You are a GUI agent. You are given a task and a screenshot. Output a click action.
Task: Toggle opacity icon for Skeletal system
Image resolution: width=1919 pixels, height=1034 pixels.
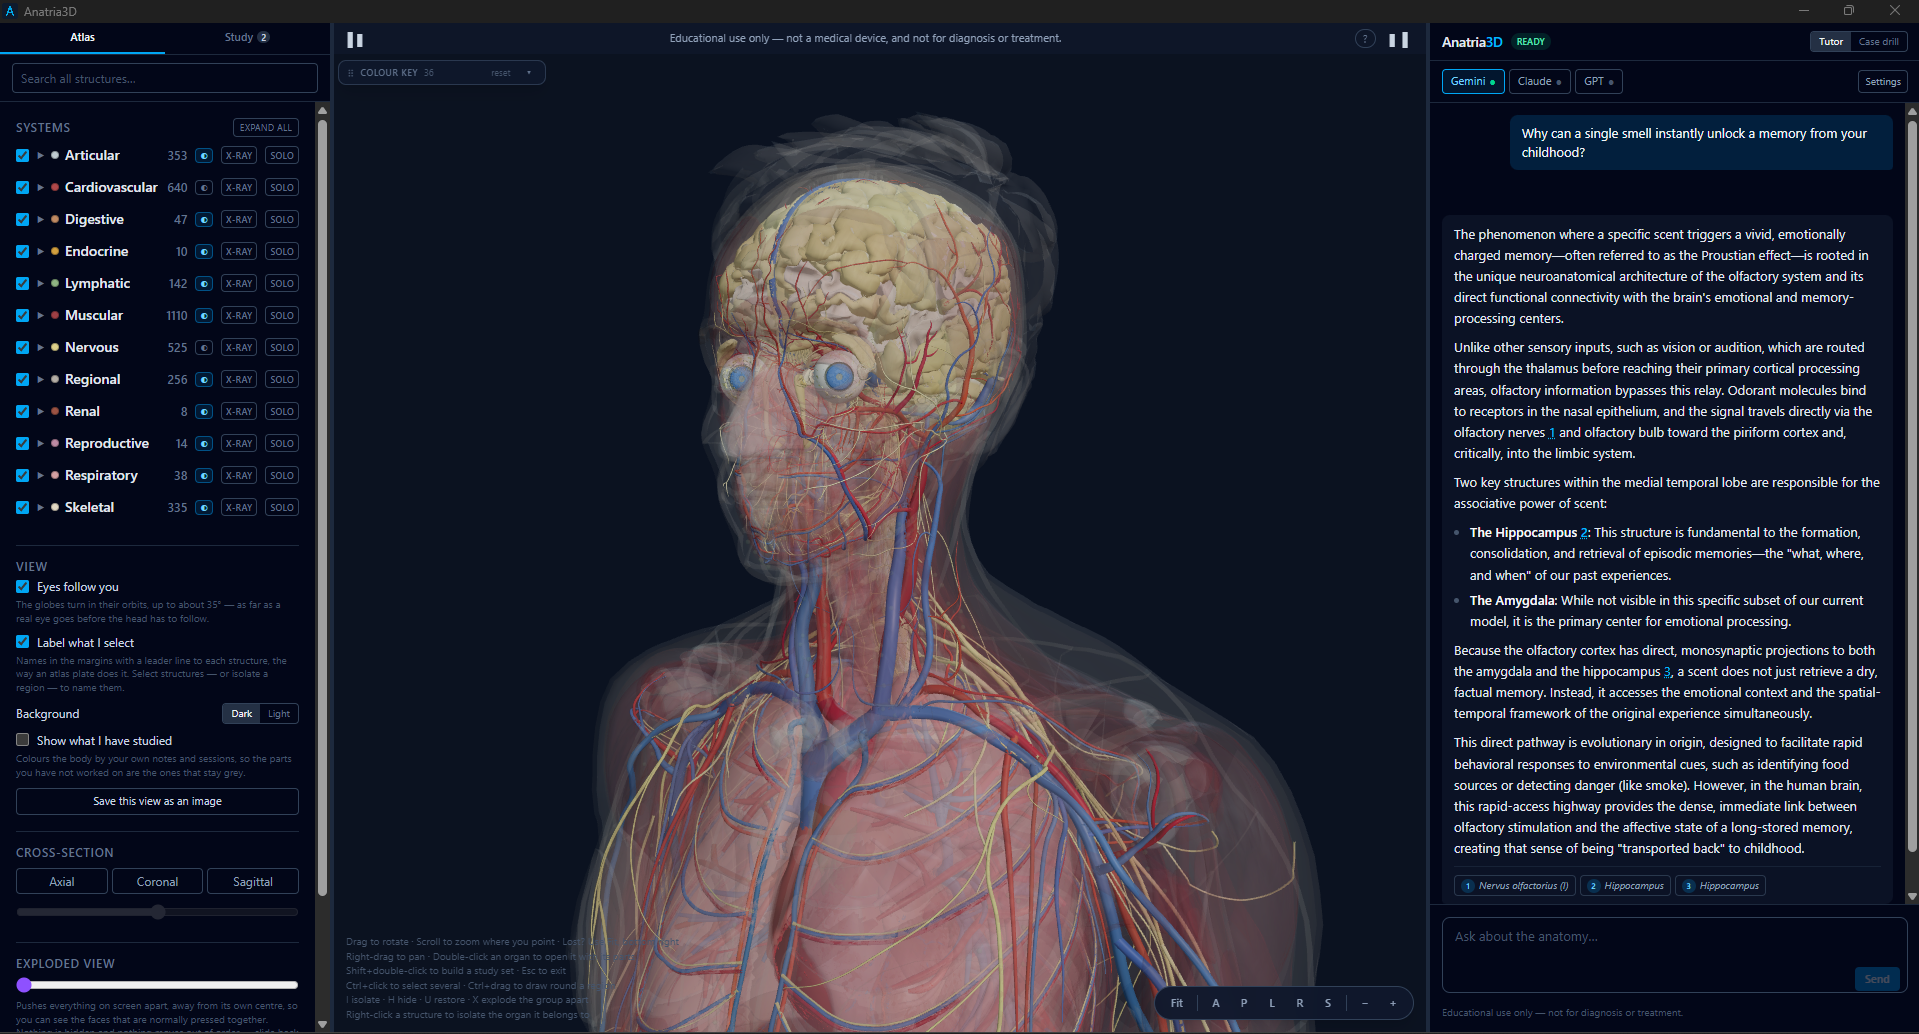coord(204,508)
